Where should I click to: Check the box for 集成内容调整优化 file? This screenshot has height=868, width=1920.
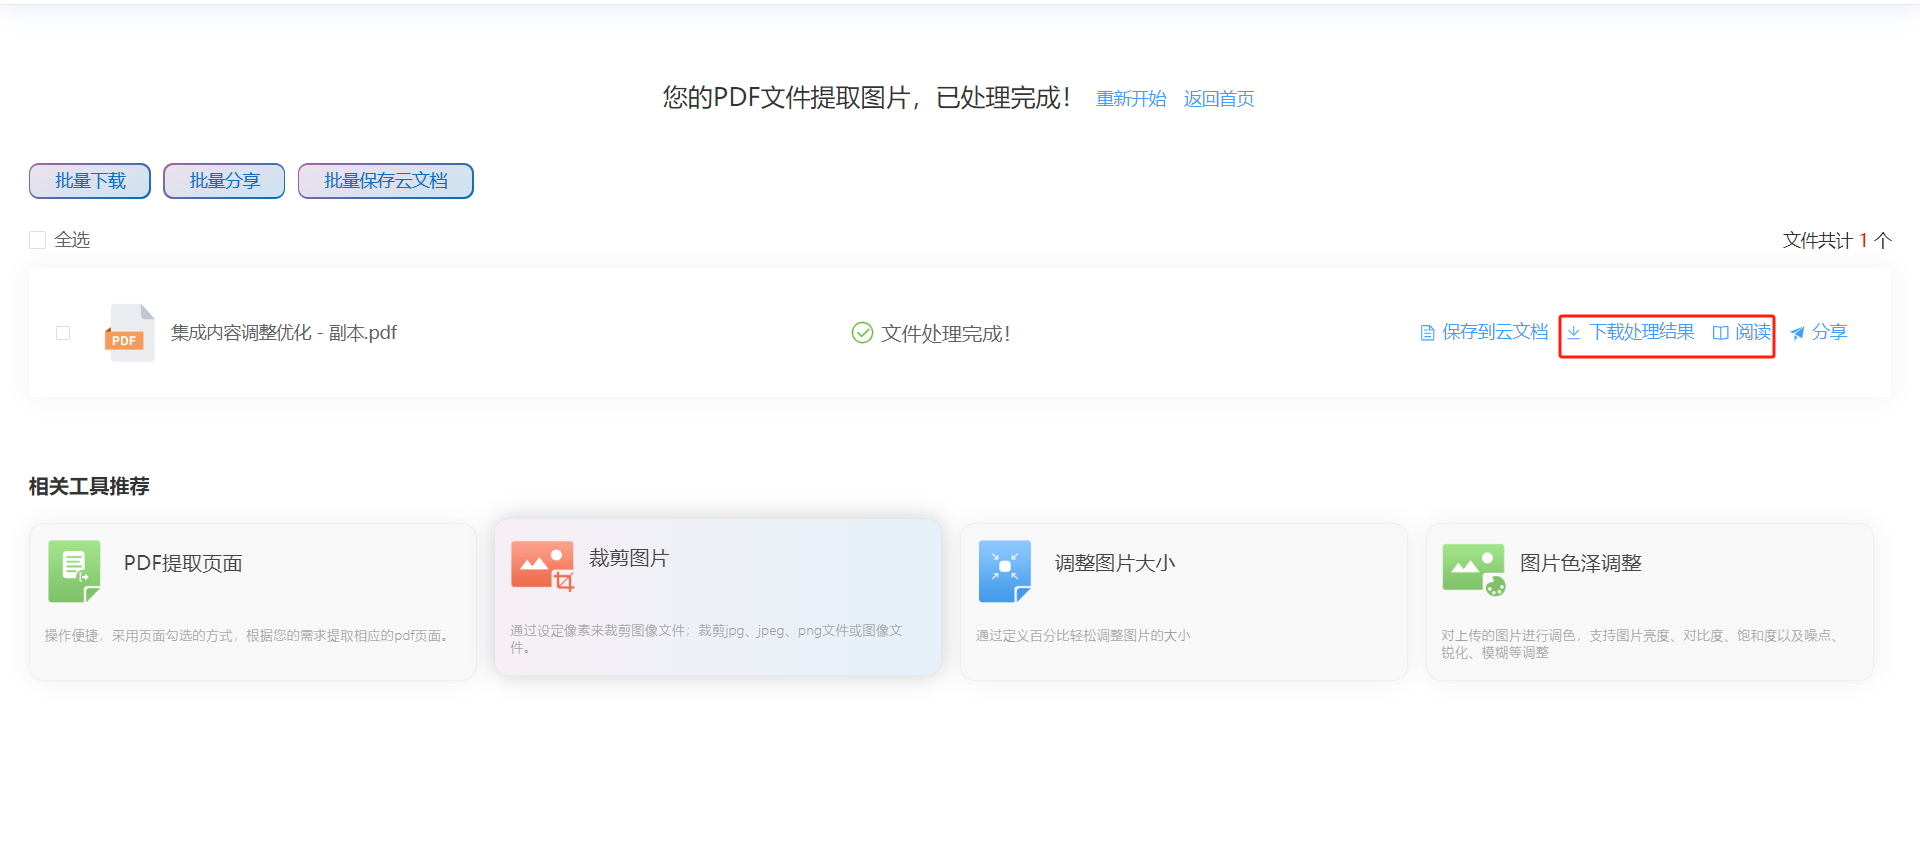63,333
